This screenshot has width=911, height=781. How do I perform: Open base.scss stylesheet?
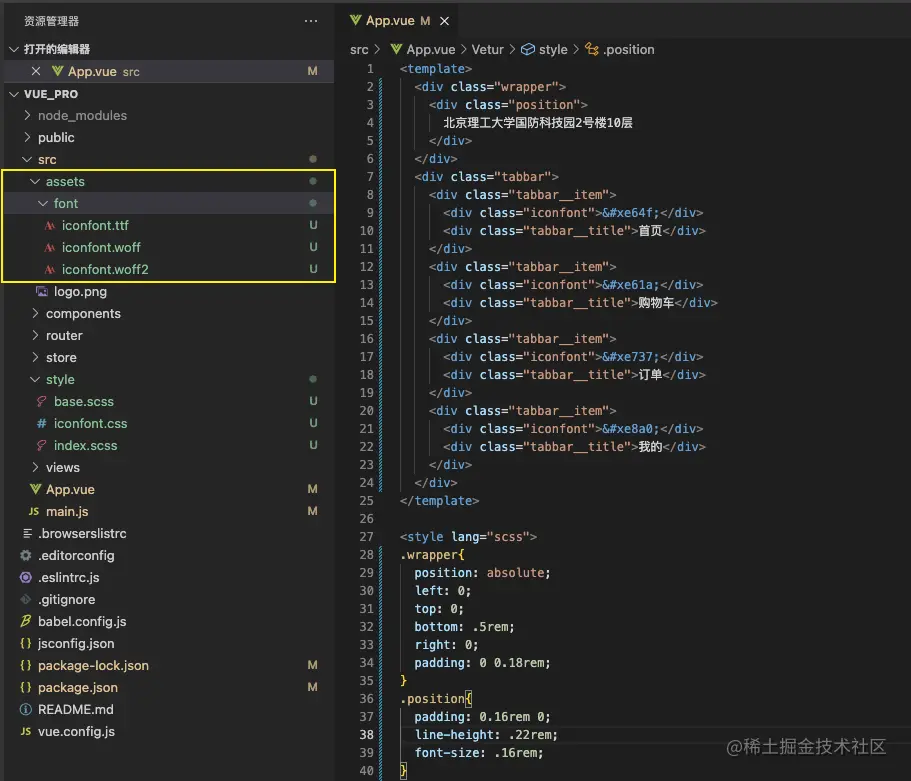84,402
